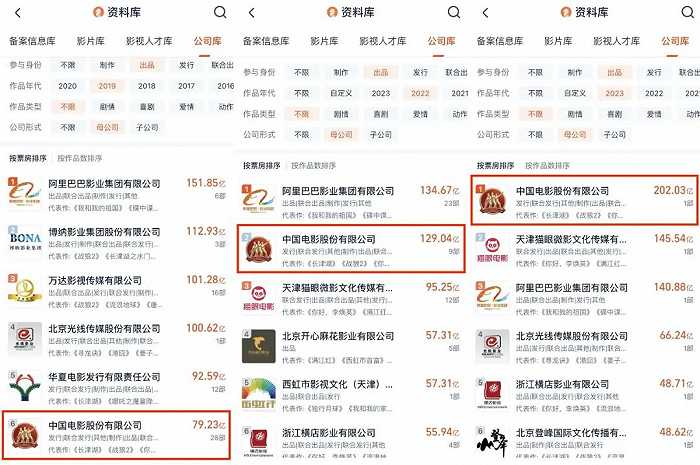Open 备案信息库 tab on the screen with 2022 selected
Screen dimensions: 700x465
(x=266, y=42)
